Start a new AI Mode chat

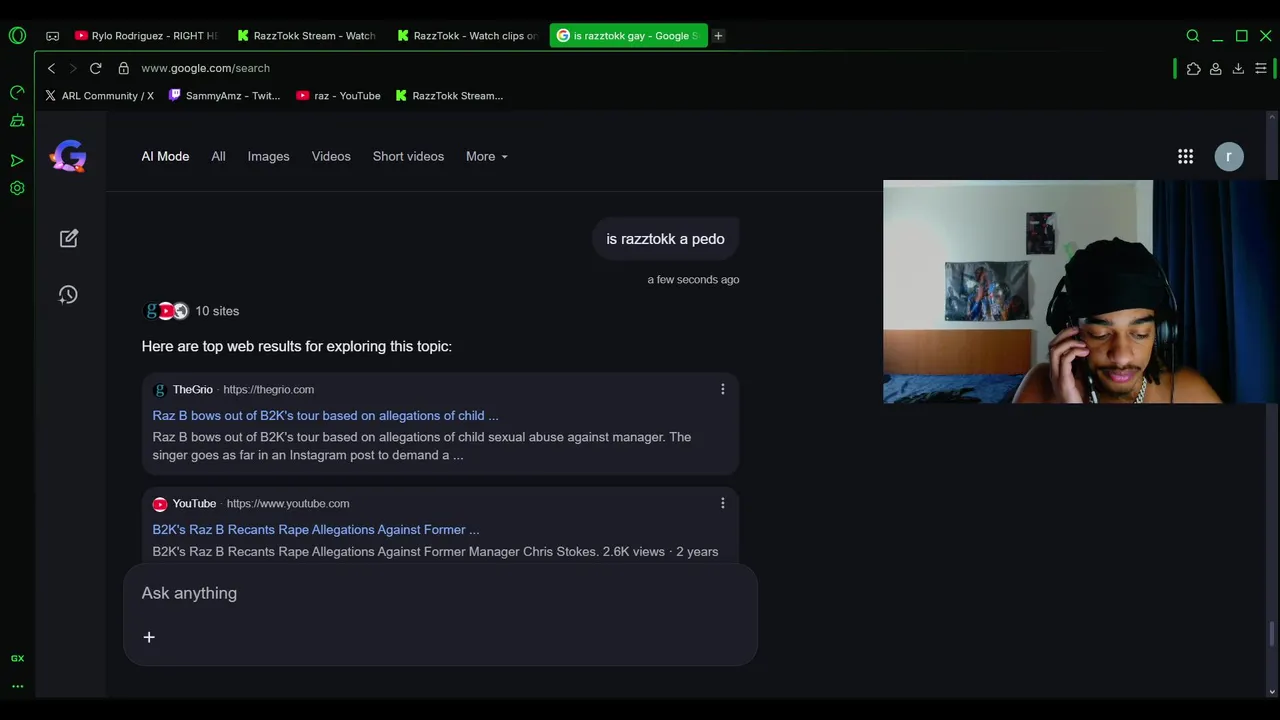[68, 238]
